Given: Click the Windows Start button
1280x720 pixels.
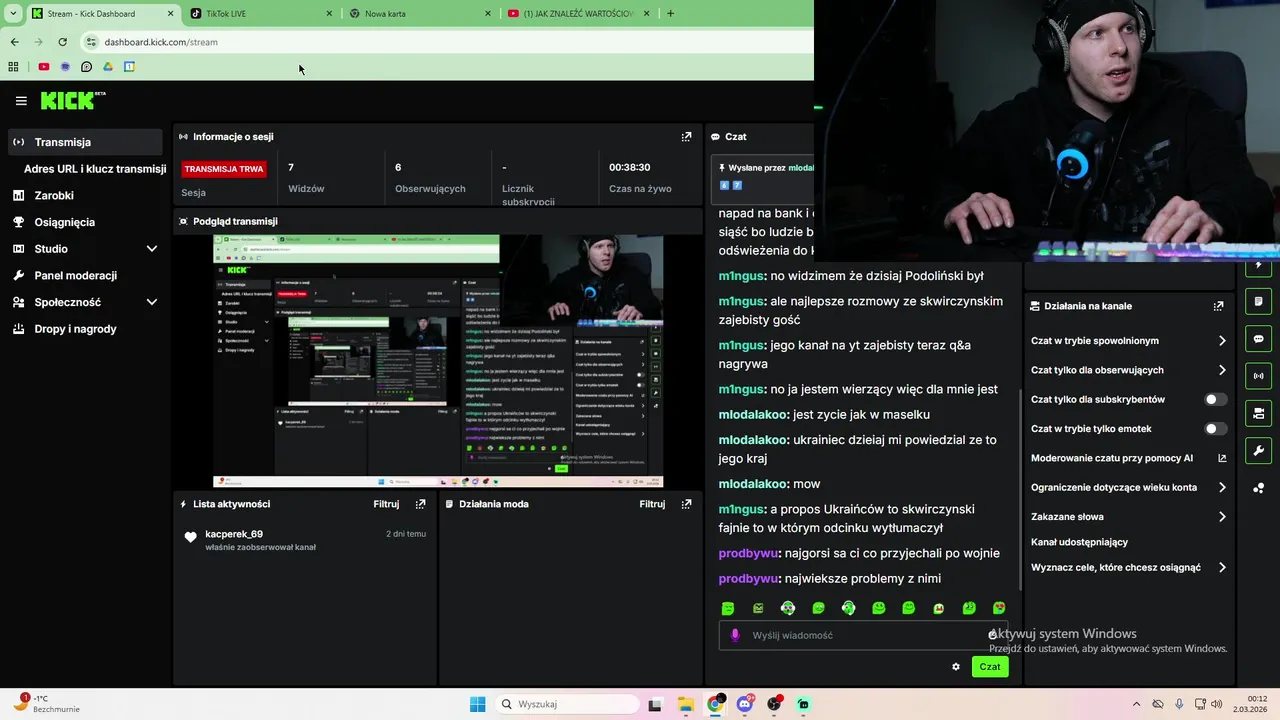Looking at the screenshot, I should [477, 704].
